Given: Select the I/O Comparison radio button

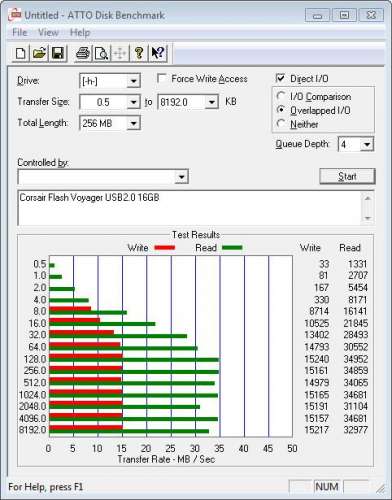Looking at the screenshot, I should pyautogui.click(x=281, y=96).
